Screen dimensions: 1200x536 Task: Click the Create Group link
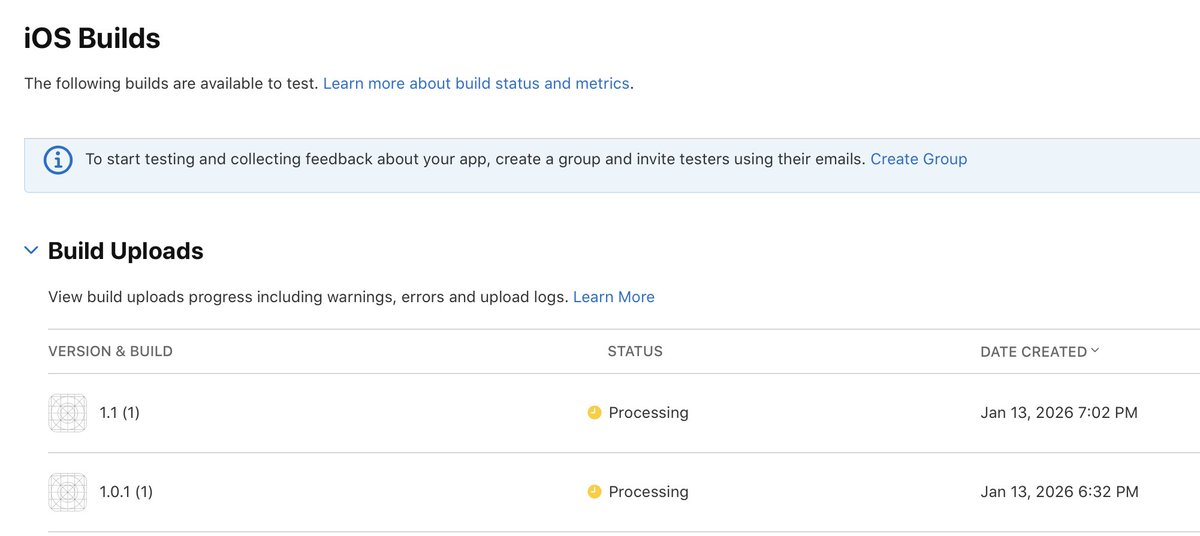918,159
